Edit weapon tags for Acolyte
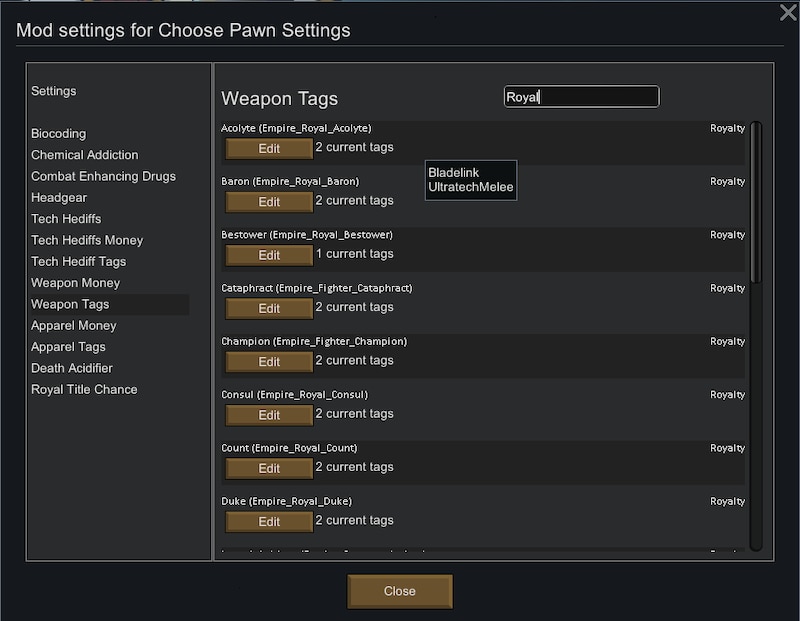The image size is (800, 621). [x=269, y=148]
